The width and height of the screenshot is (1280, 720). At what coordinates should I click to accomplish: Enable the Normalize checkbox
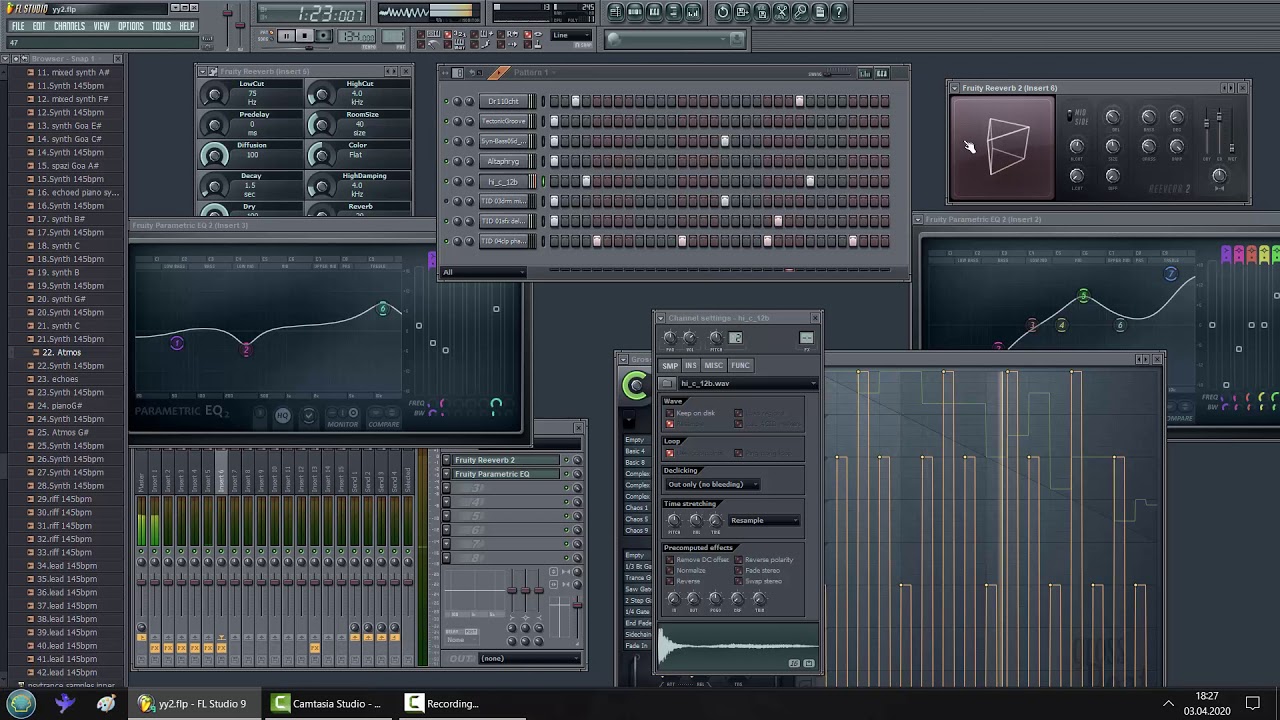[x=670, y=570]
